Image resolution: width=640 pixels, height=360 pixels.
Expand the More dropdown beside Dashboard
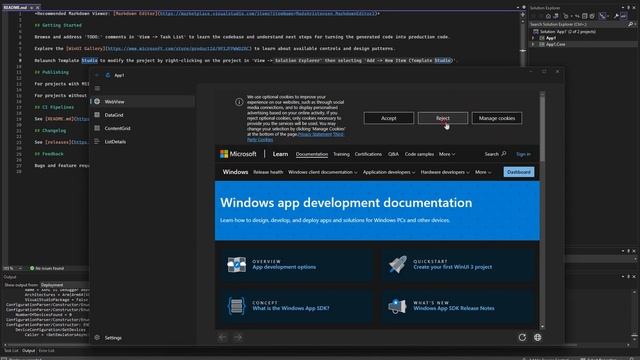coord(483,172)
